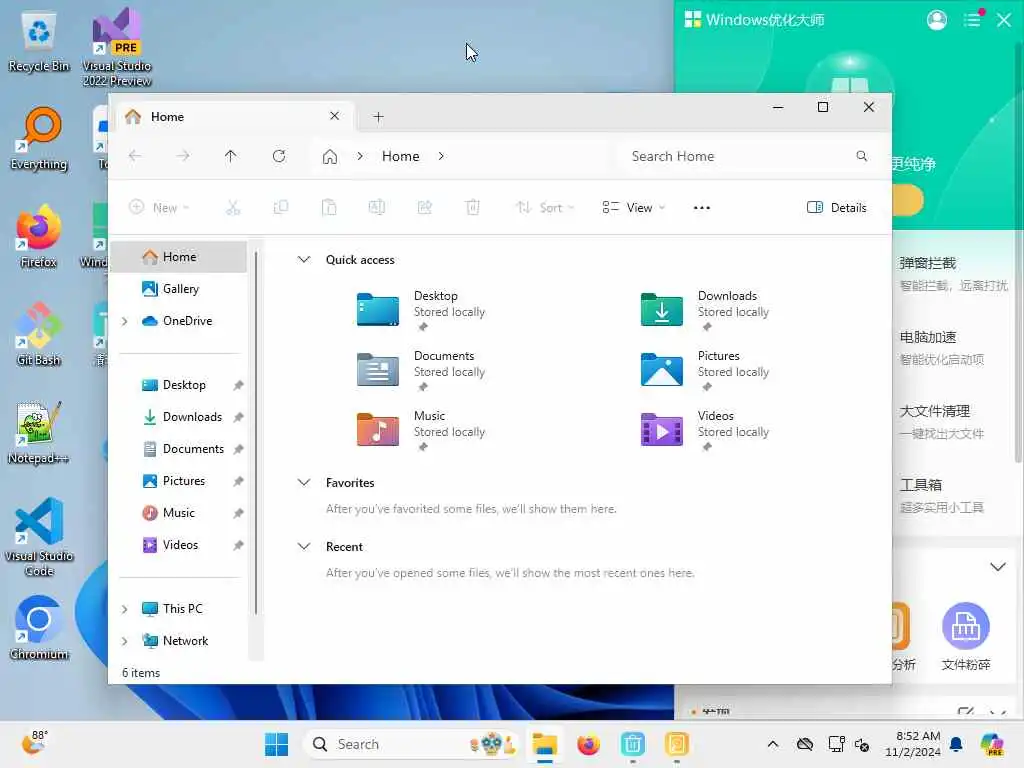Toggle the Details pane button
Image resolution: width=1024 pixels, height=768 pixels.
[x=837, y=208]
